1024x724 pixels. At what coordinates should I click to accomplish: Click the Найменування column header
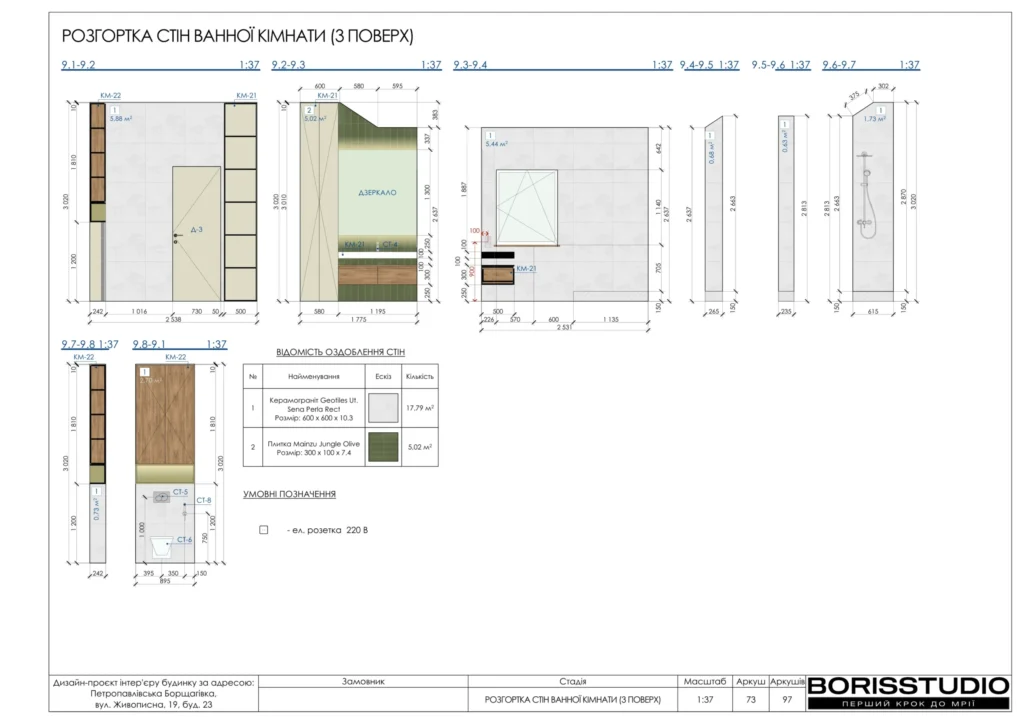[313, 377]
